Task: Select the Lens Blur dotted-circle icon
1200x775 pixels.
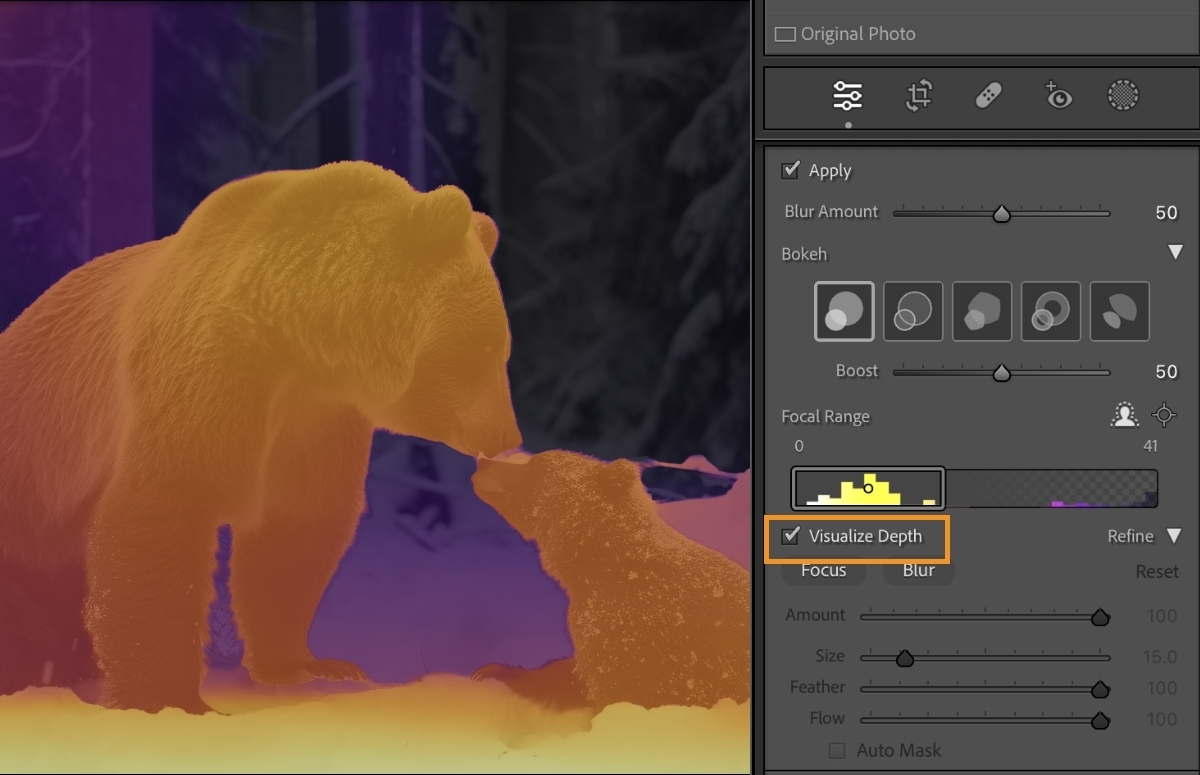Action: 1122,95
